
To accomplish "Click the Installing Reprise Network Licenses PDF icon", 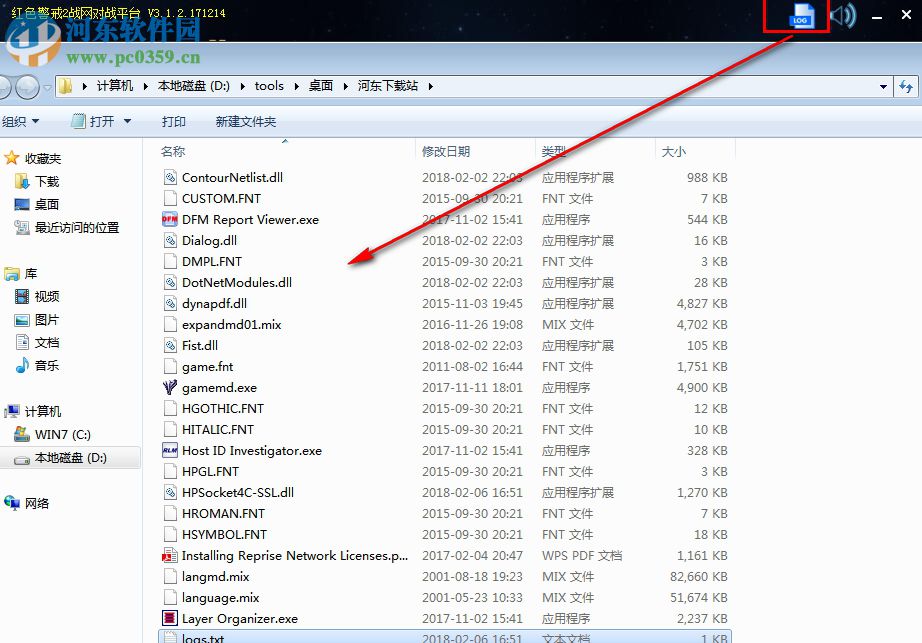I will click(x=170, y=555).
